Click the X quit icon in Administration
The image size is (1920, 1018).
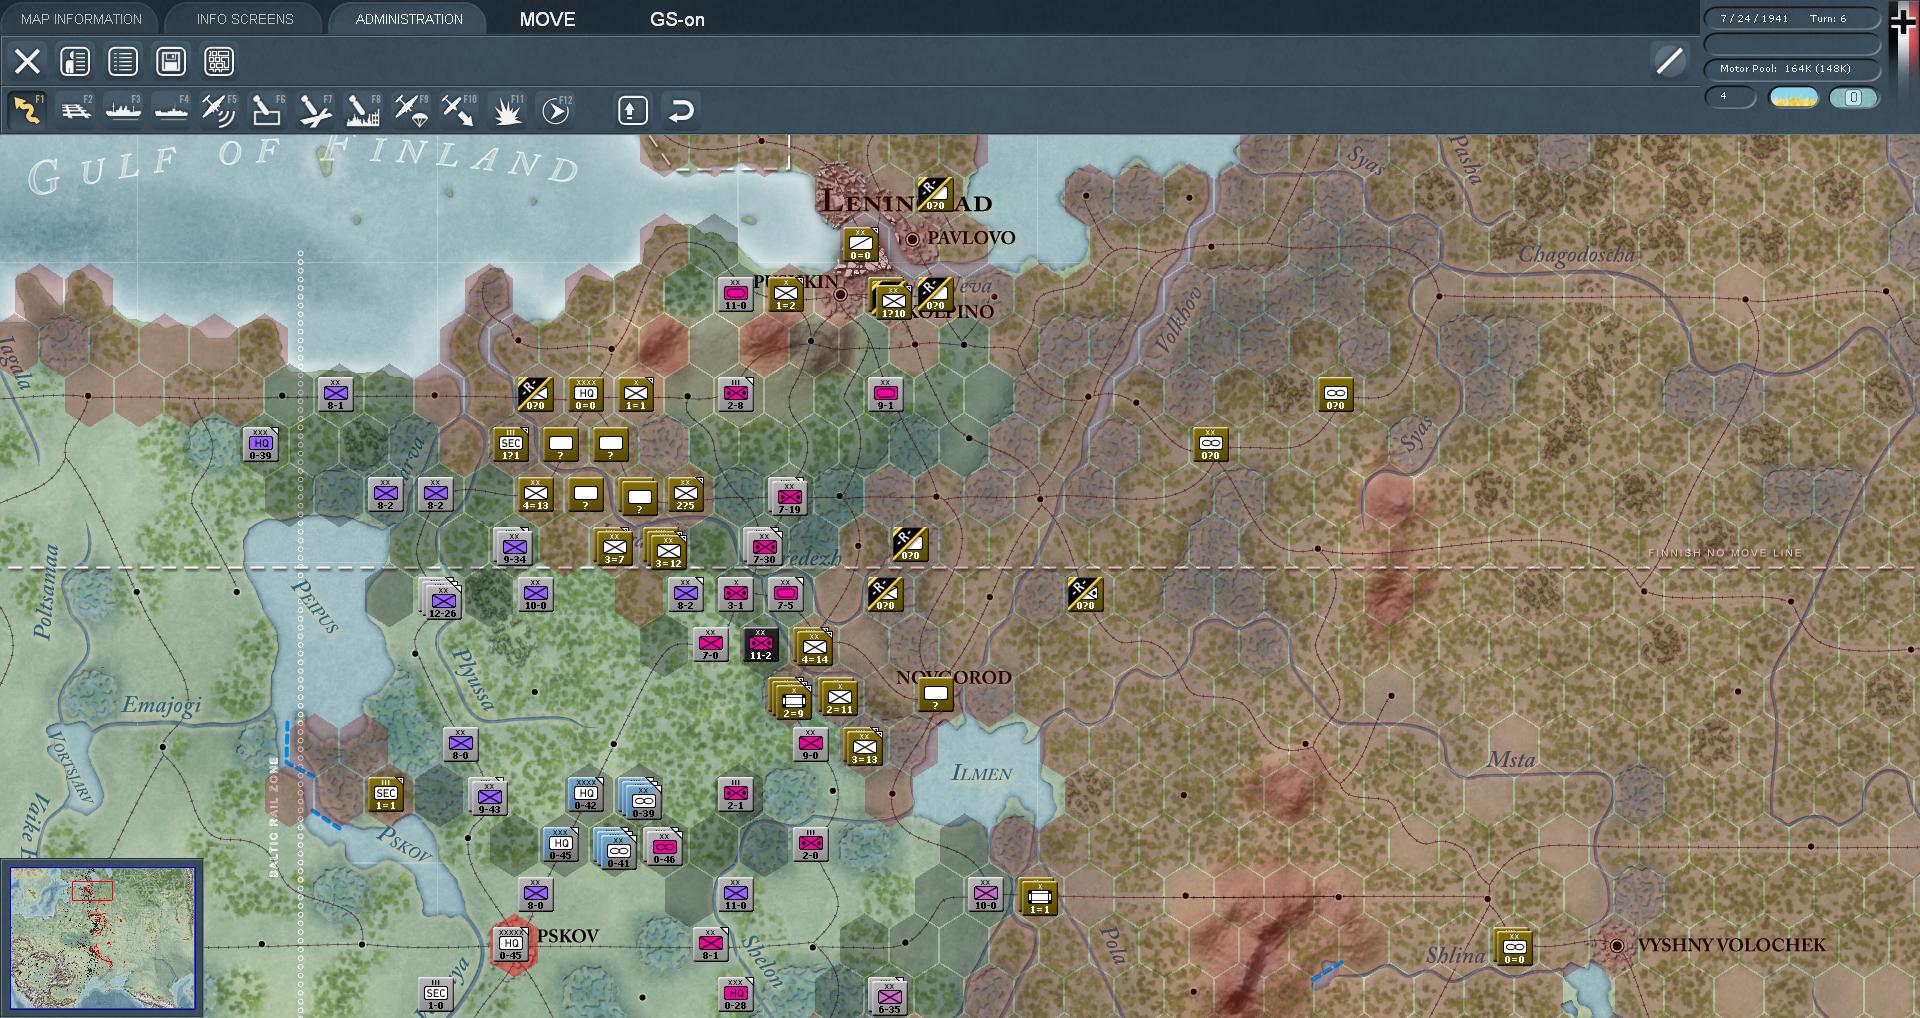click(27, 62)
